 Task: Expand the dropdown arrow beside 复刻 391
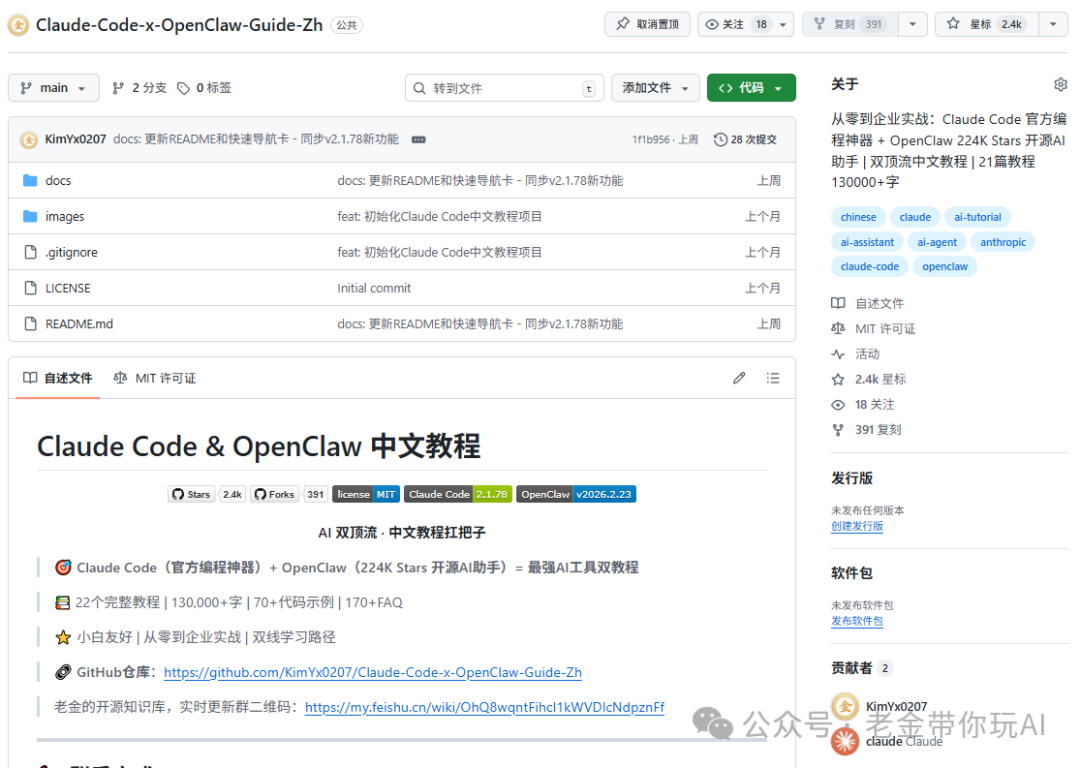[913, 24]
